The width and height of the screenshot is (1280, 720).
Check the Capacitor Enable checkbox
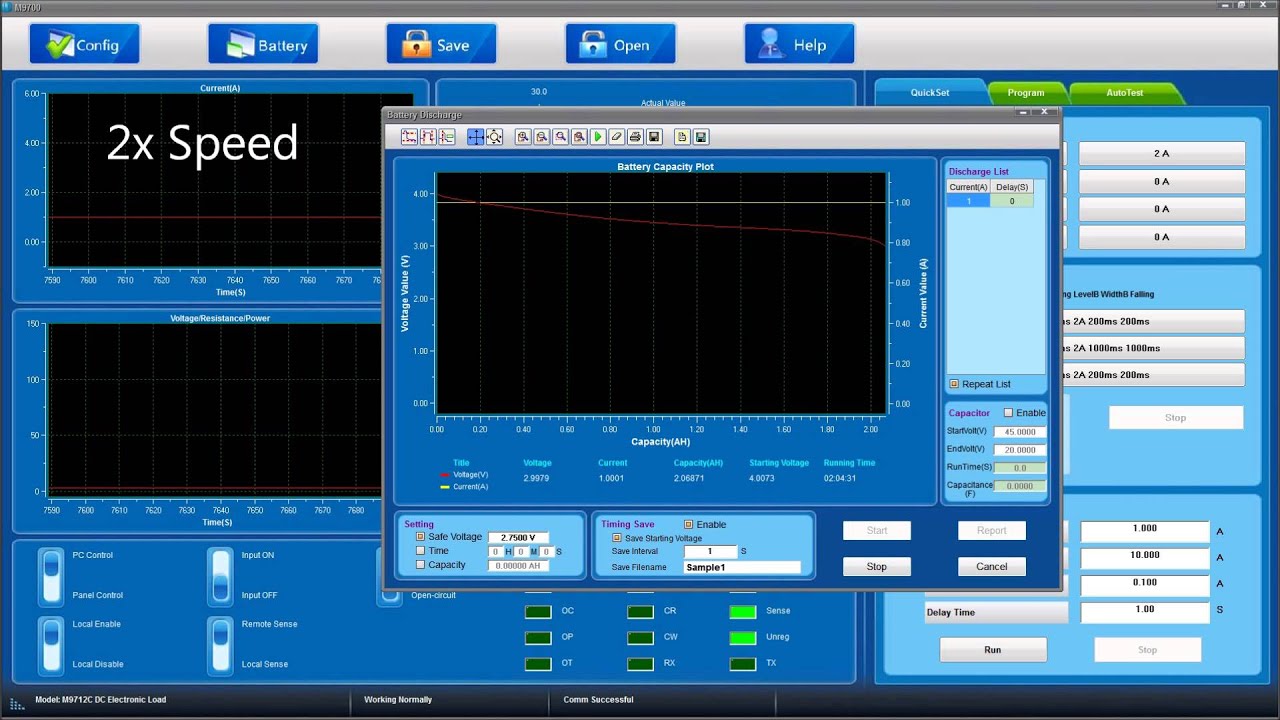click(1008, 413)
